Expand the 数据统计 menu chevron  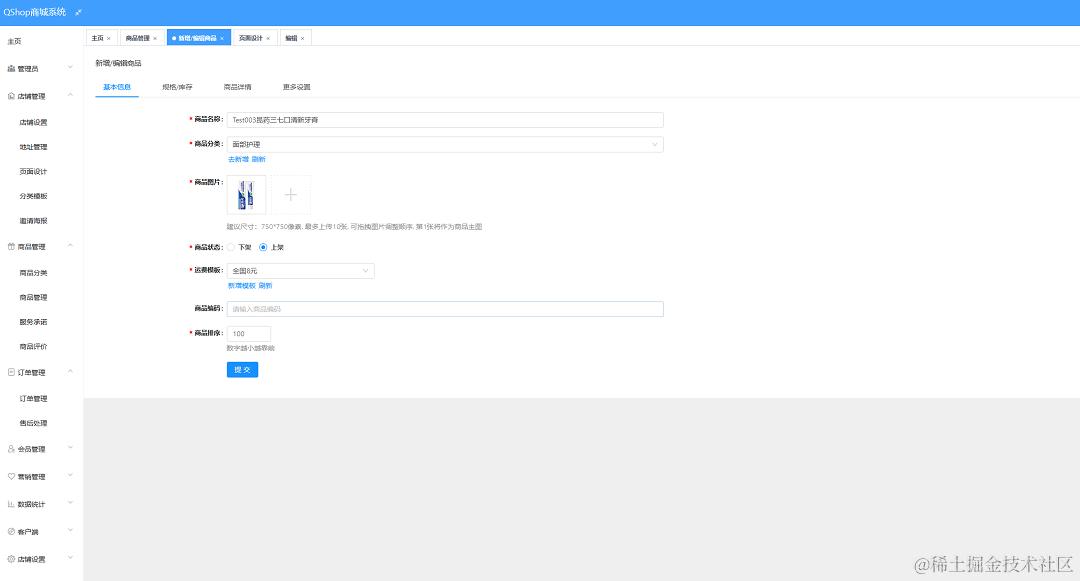click(70, 503)
